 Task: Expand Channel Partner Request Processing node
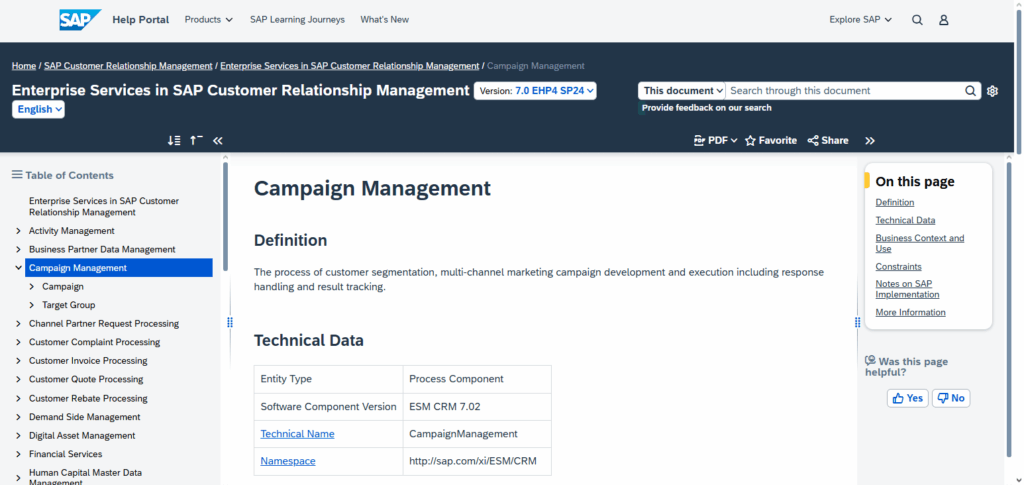[18, 324]
